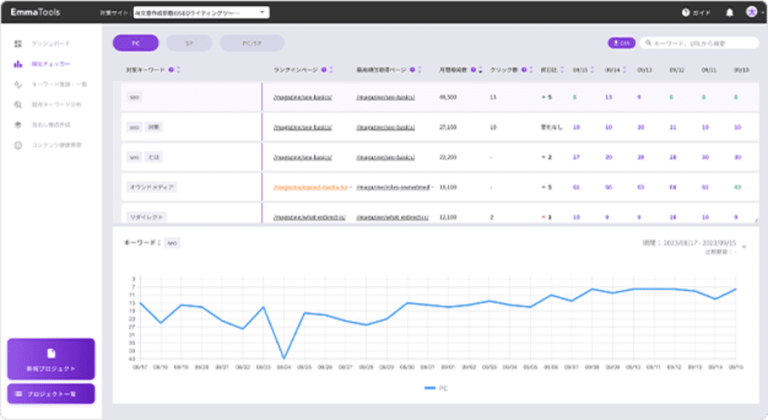The height and width of the screenshot is (420, 768).
Task: Expand the chart date range dropdown
Action: 745,247
